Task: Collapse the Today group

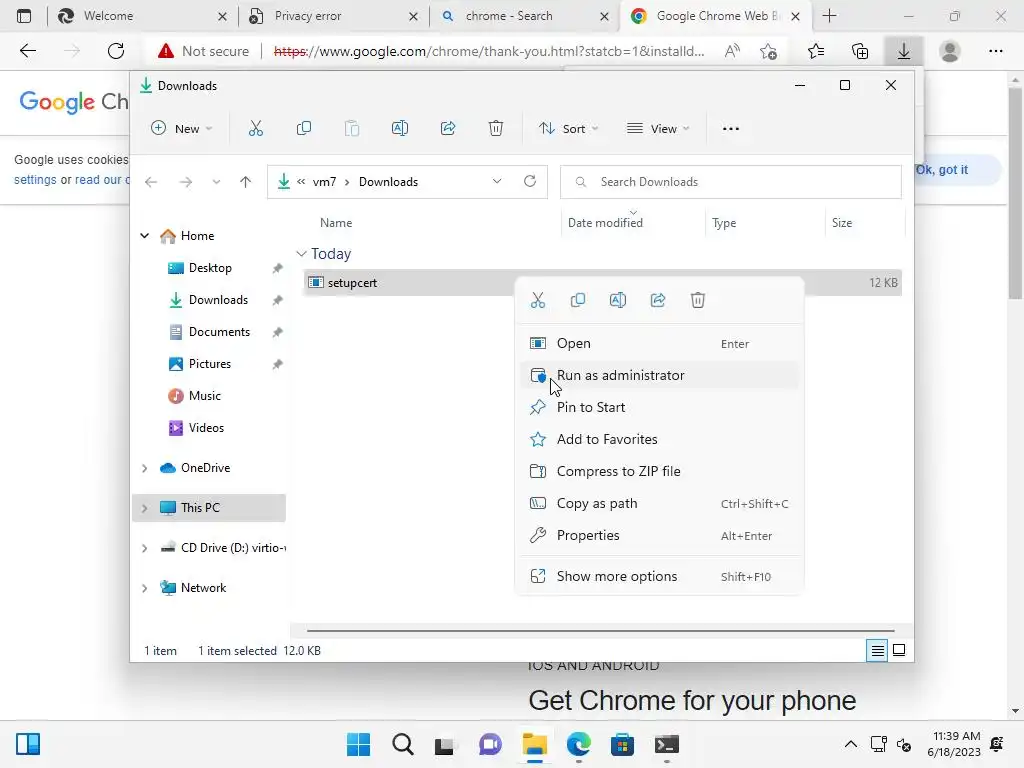Action: 301,253
